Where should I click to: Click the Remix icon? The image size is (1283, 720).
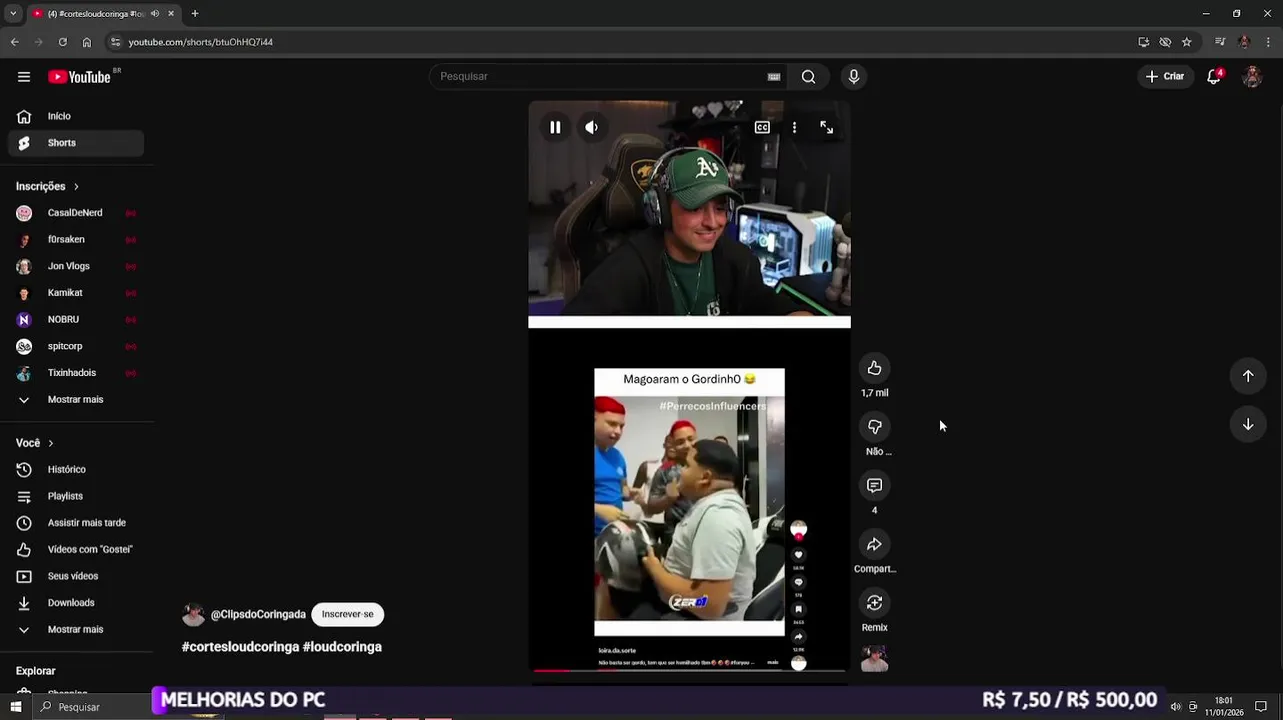(x=874, y=603)
